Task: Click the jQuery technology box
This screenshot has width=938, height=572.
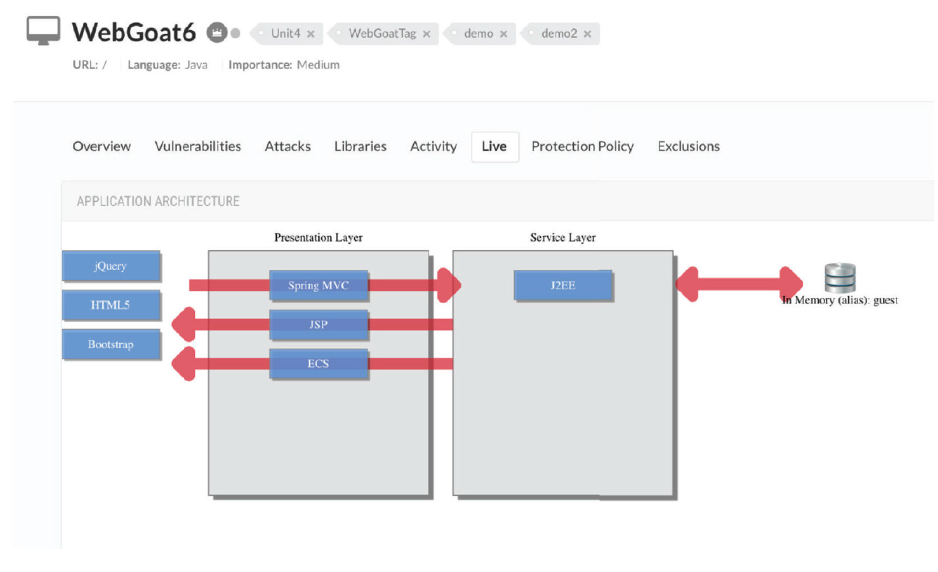Action: (110, 266)
